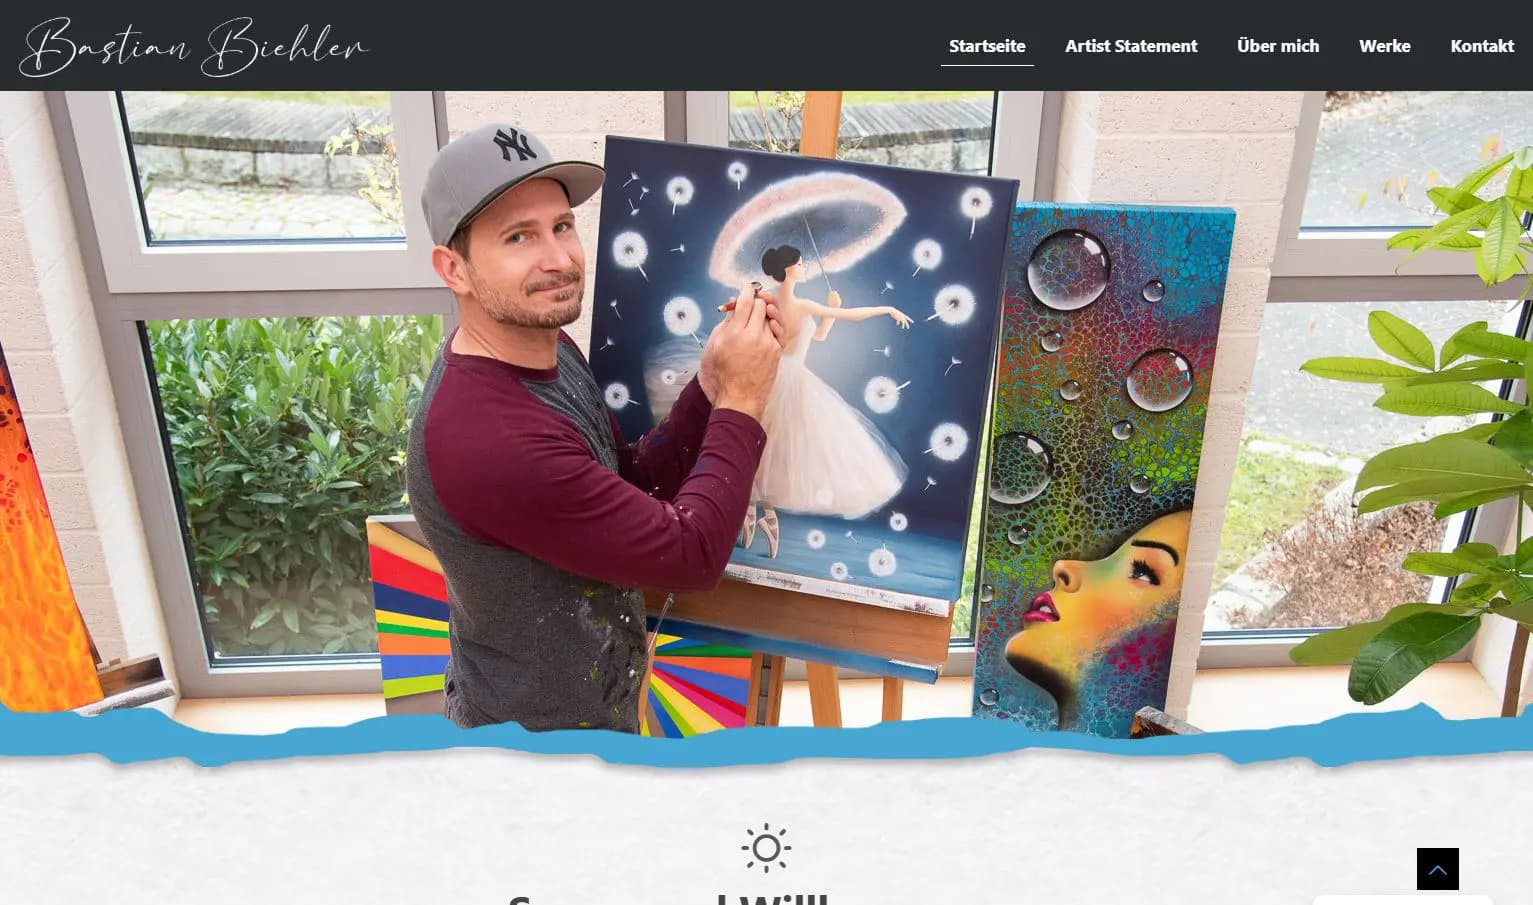This screenshot has width=1533, height=905.
Task: Select Kontakt in the navigation bar
Action: pos(1482,46)
